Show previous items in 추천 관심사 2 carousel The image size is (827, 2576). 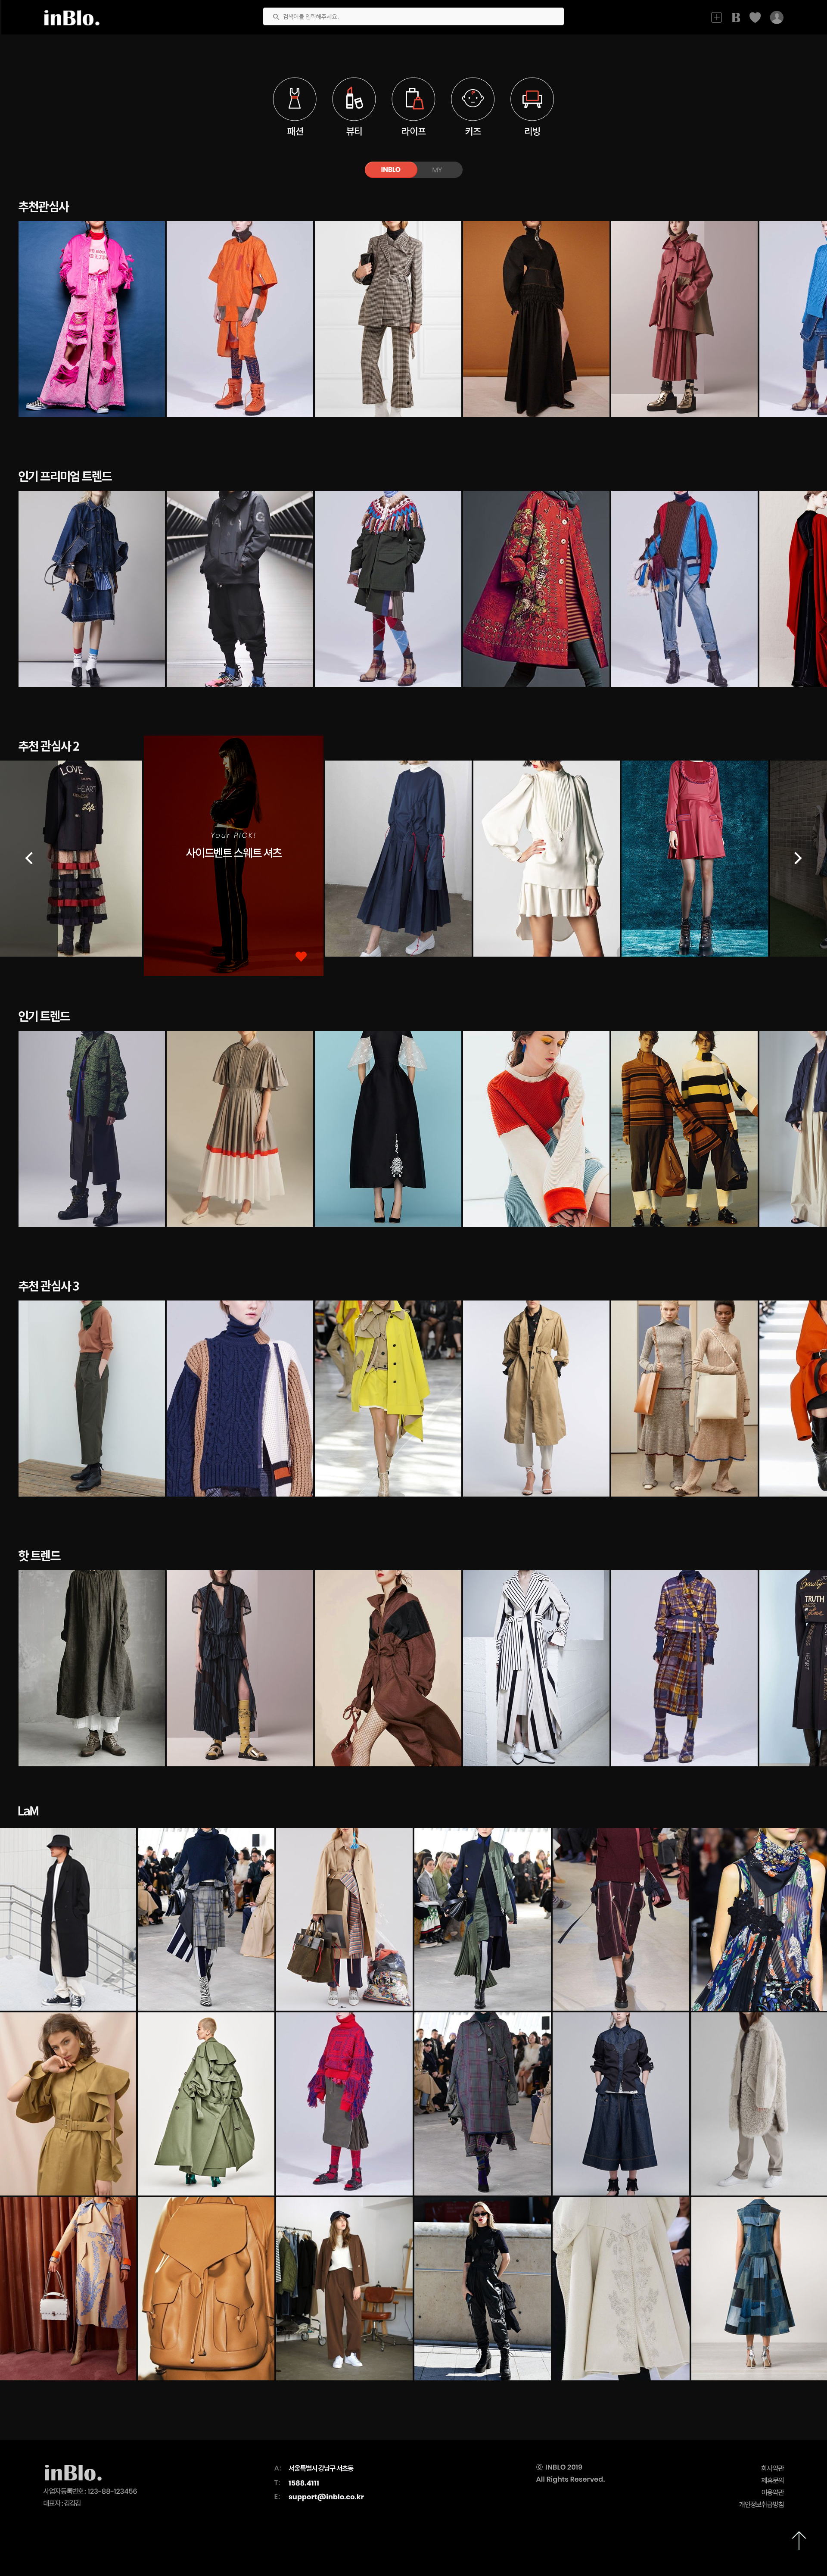pyautogui.click(x=29, y=858)
